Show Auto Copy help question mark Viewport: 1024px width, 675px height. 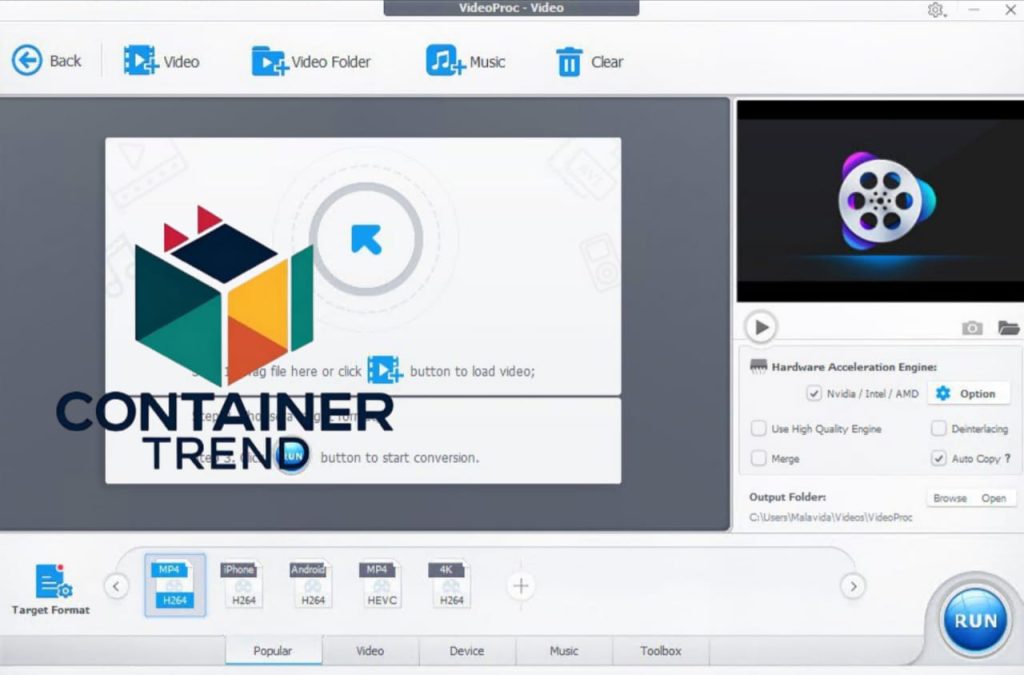1008,458
